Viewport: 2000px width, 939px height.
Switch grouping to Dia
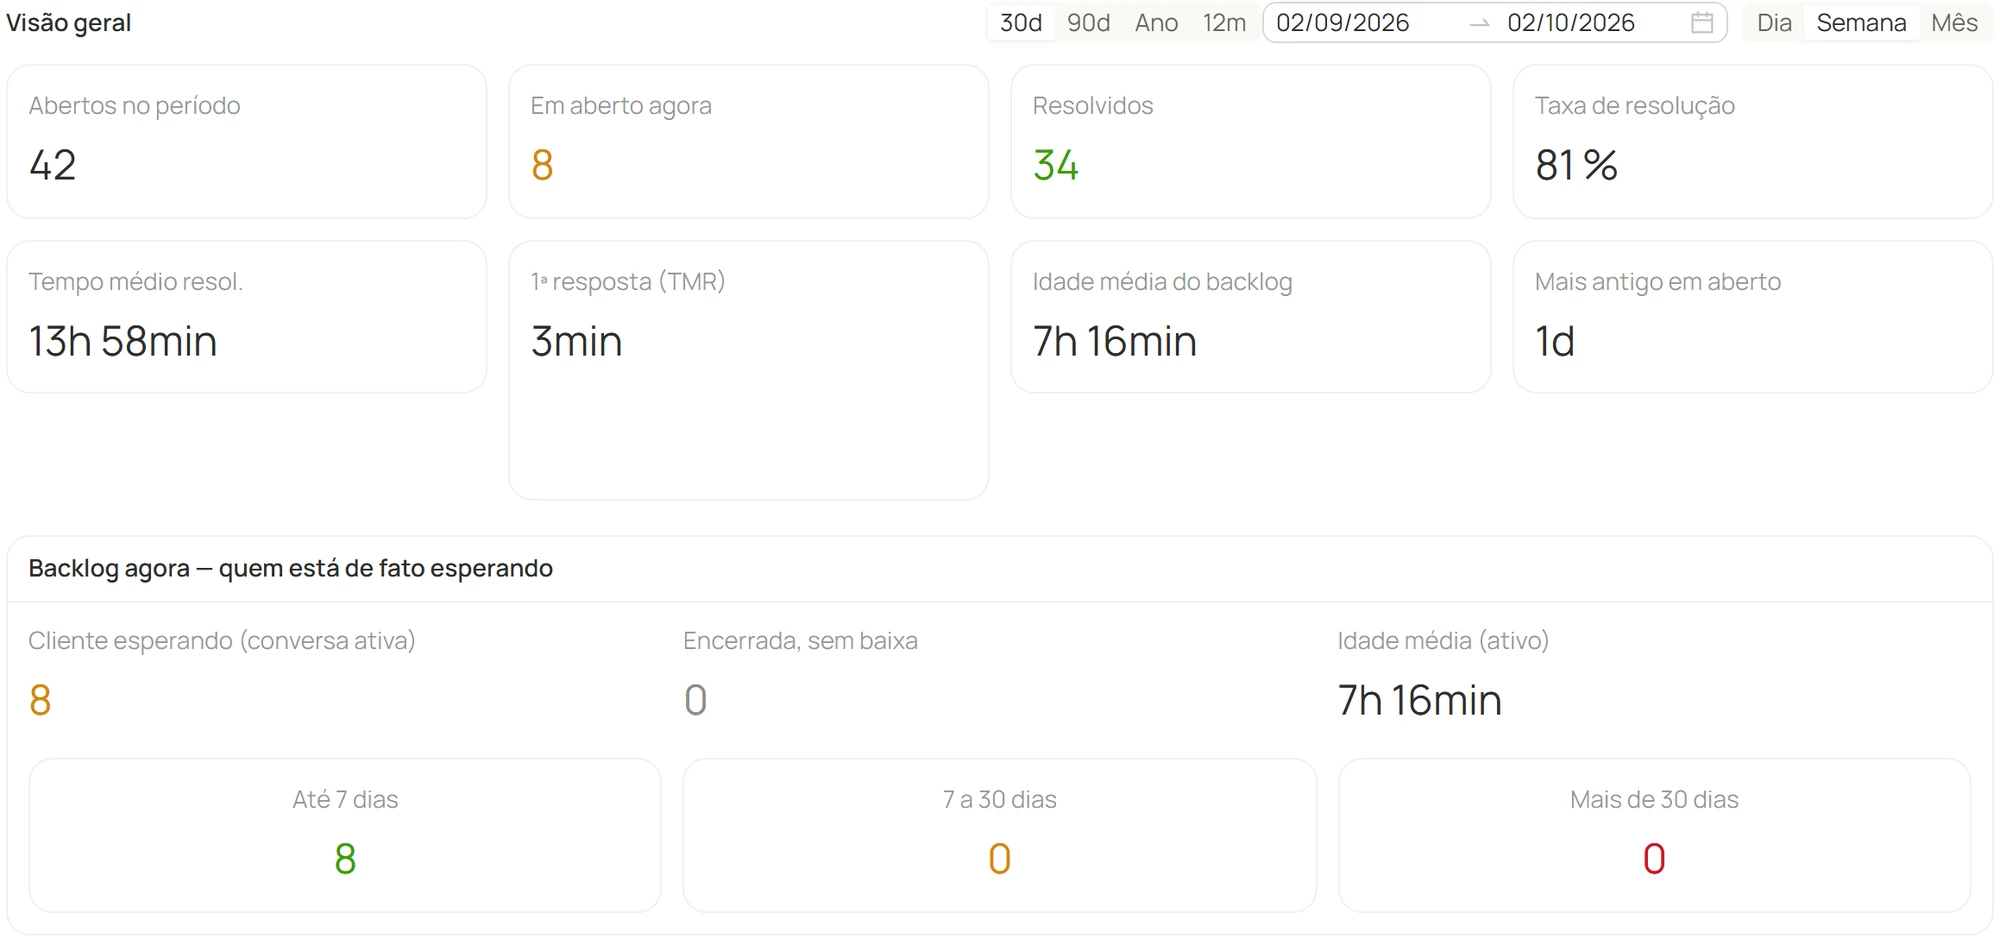1774,23
